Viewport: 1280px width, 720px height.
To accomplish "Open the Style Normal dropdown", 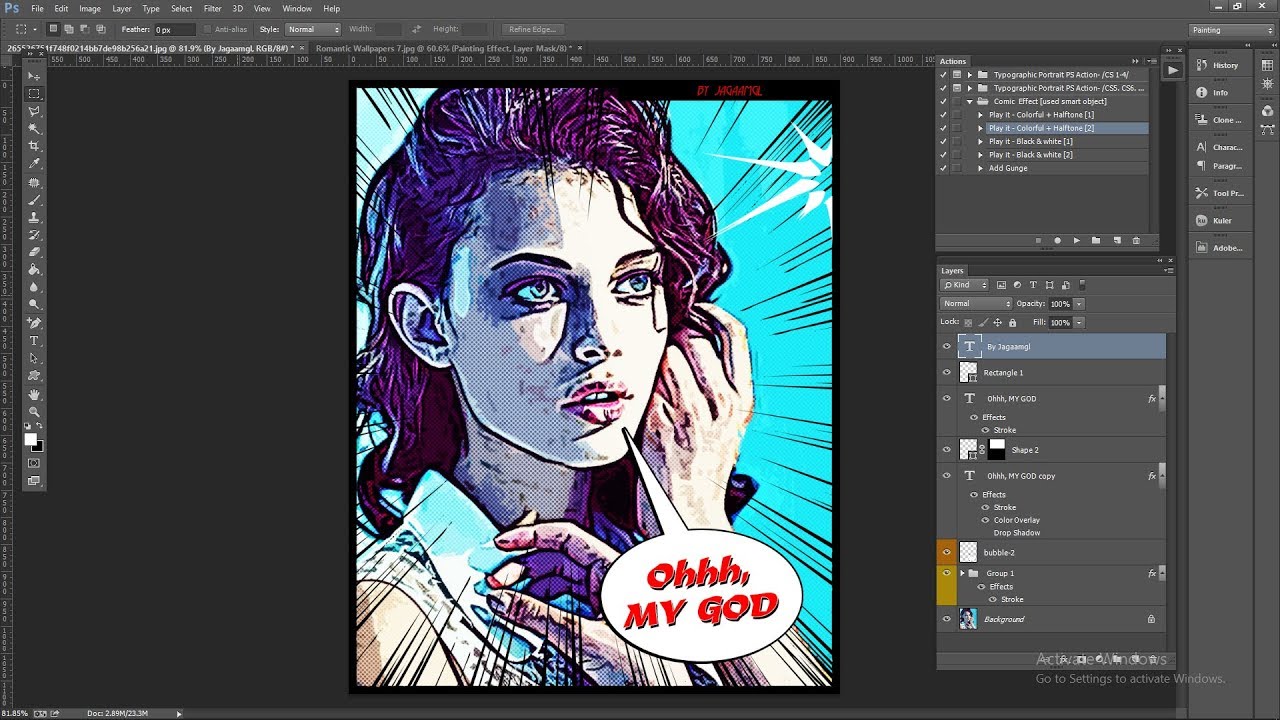I will (313, 30).
